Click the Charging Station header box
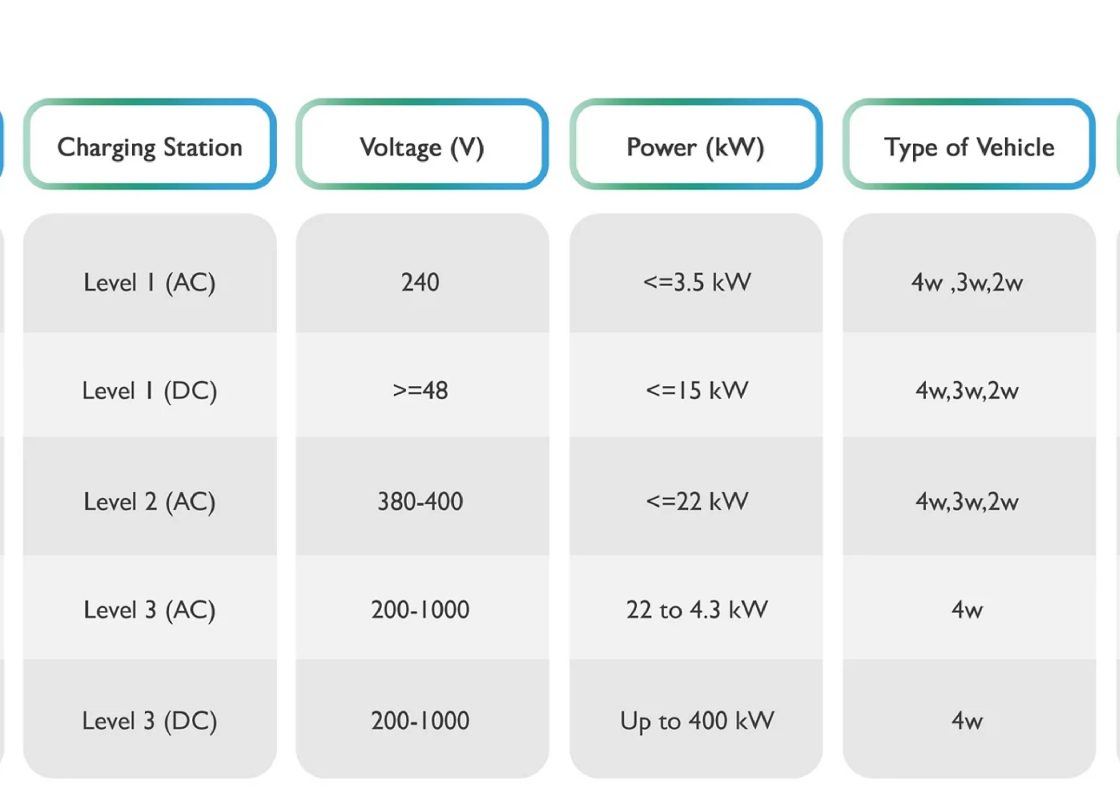This screenshot has width=1120, height=800. coord(150,144)
